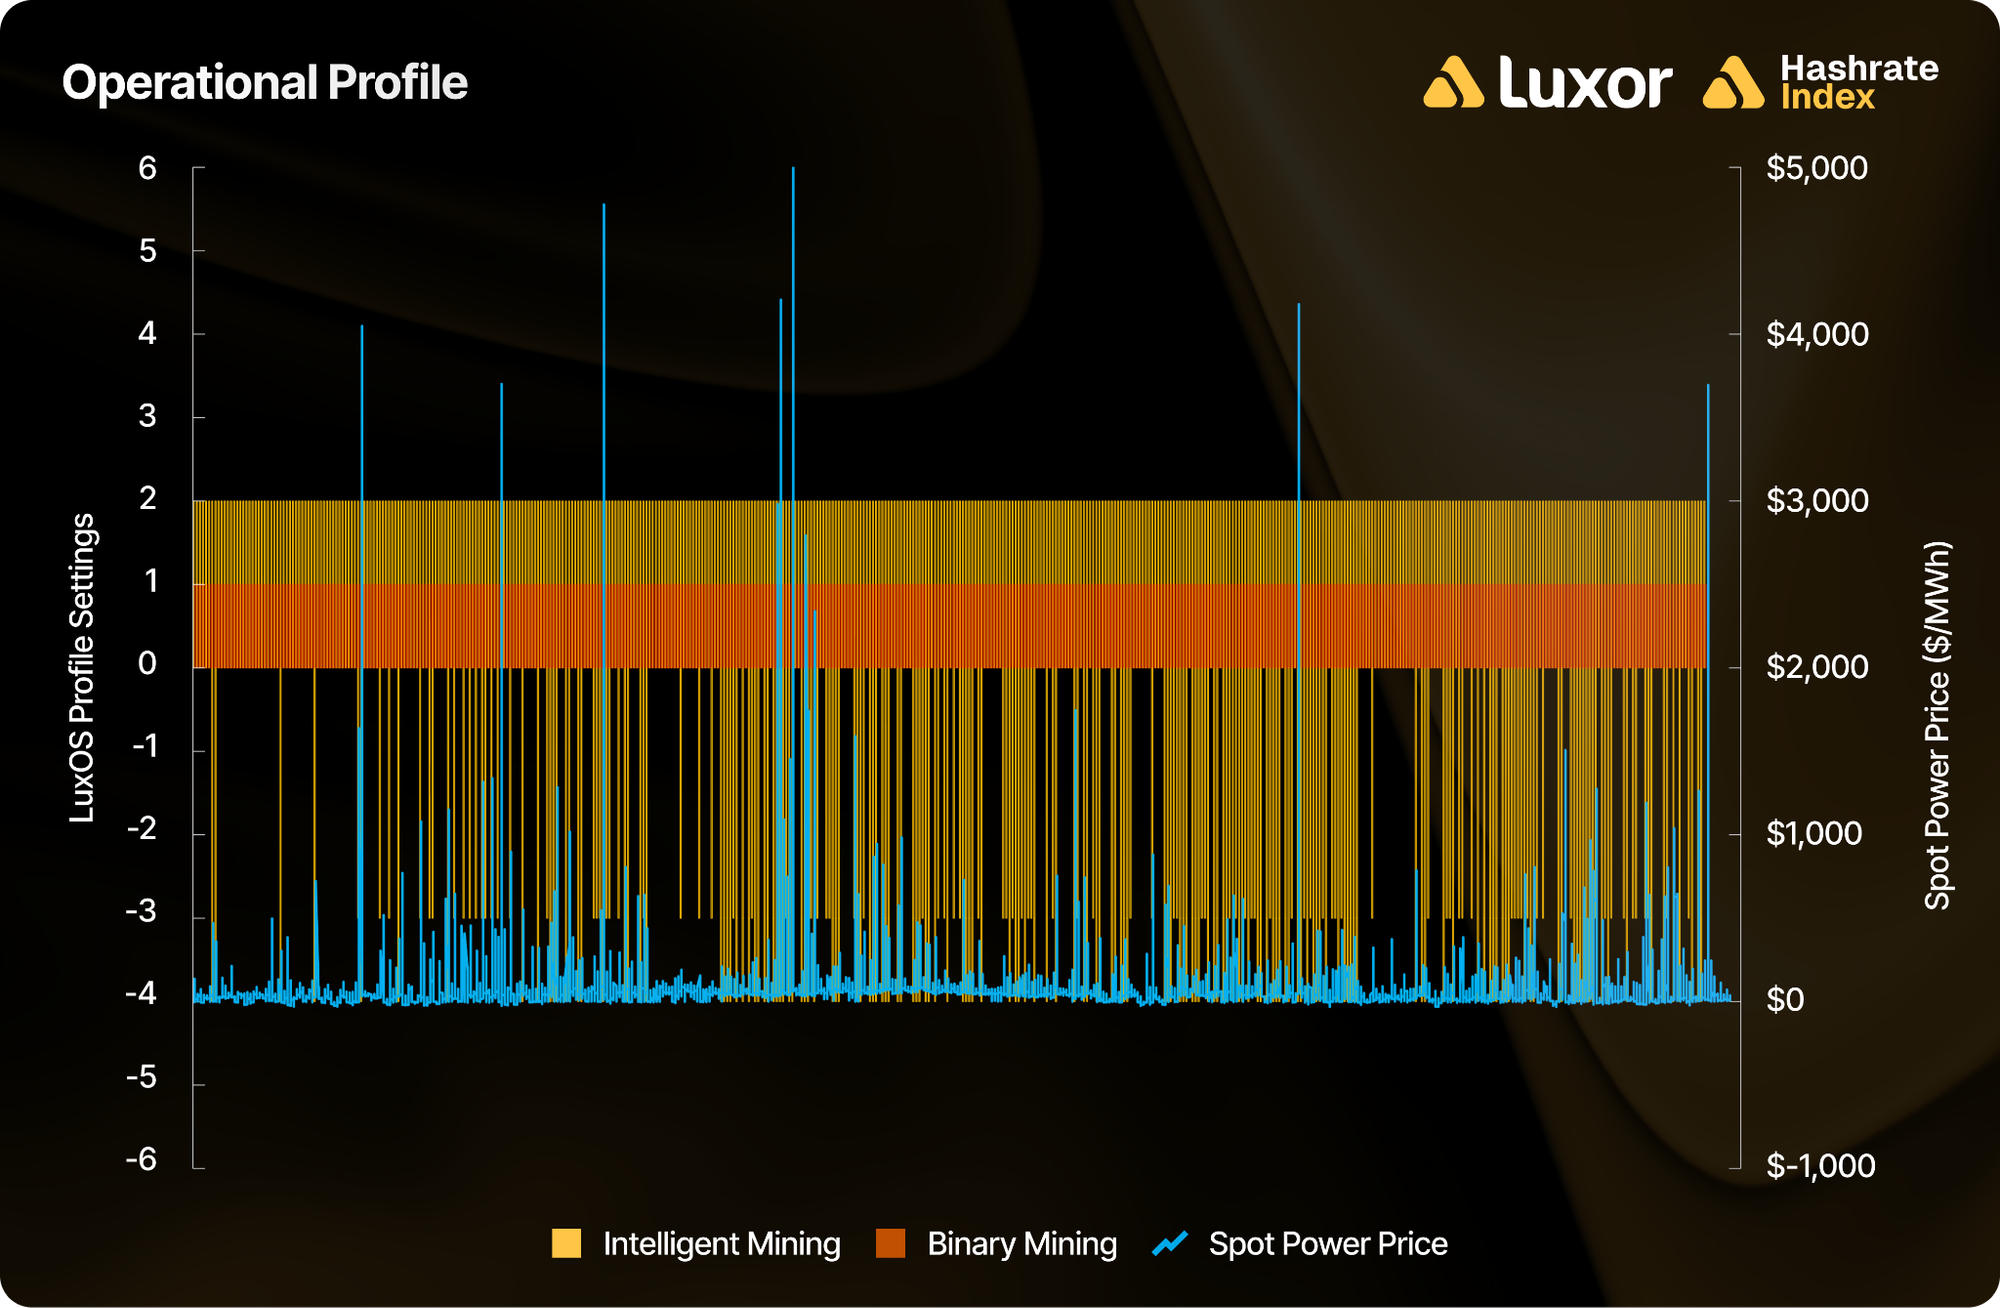Click the Spot Power Price ($/MWh) axis title
The width and height of the screenshot is (2000, 1308).
click(x=1938, y=725)
